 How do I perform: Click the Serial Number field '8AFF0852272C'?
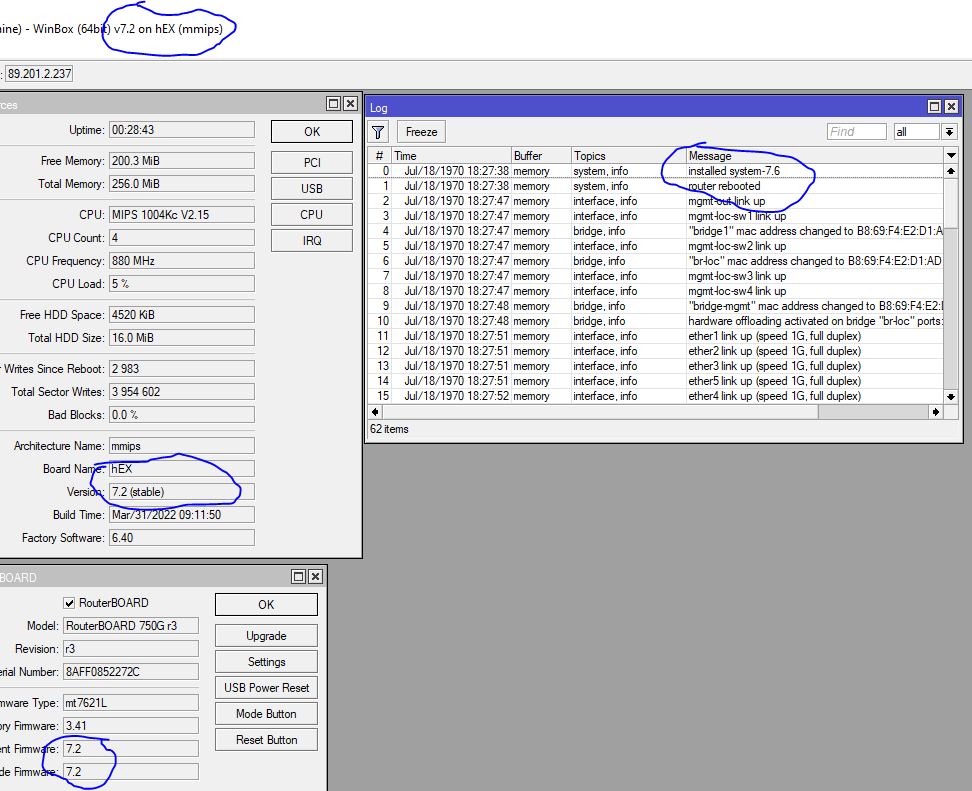point(131,671)
